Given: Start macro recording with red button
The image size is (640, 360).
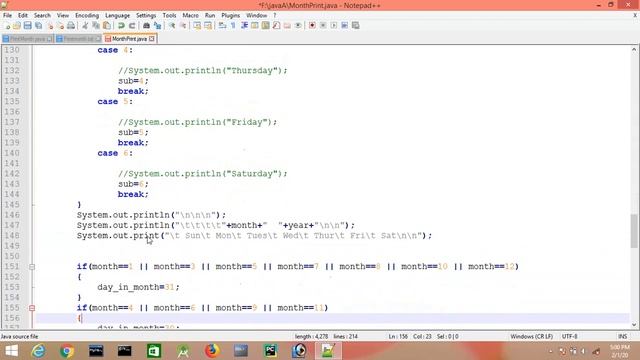Looking at the screenshot, I should (312, 26).
